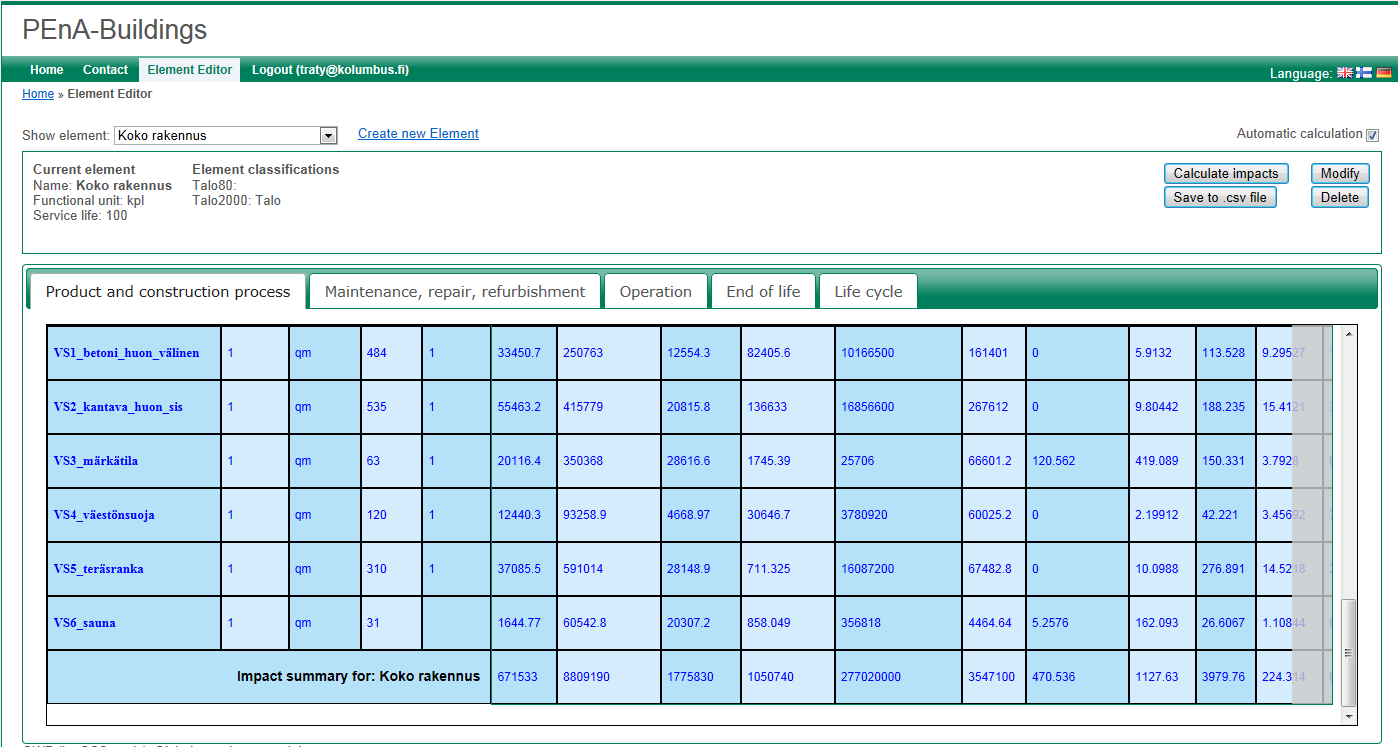Click the value 5.2576
The image size is (1398, 747).
pyautogui.click(x=1050, y=623)
